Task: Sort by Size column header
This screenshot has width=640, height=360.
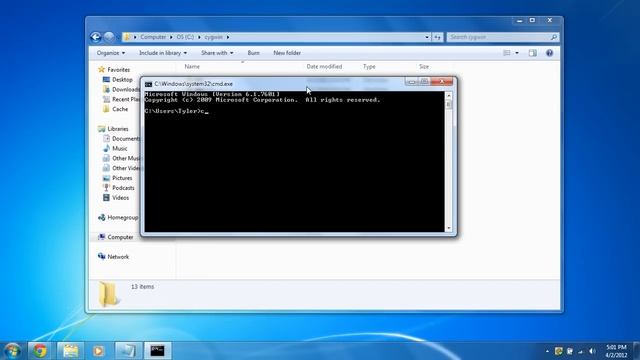Action: coord(424,67)
